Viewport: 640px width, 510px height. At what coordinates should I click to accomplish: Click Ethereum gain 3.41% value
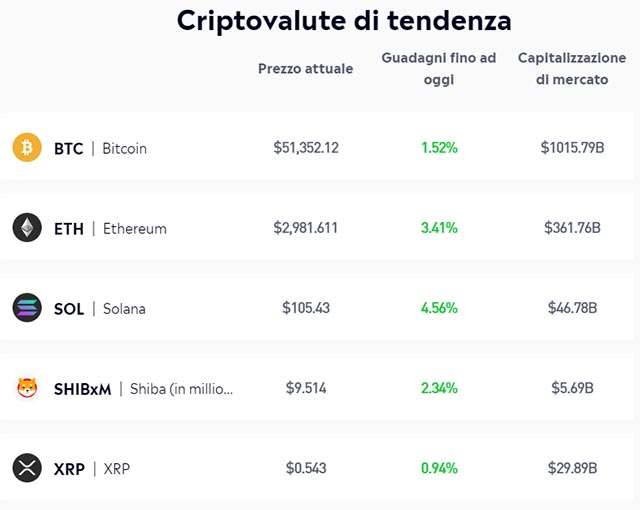point(439,228)
